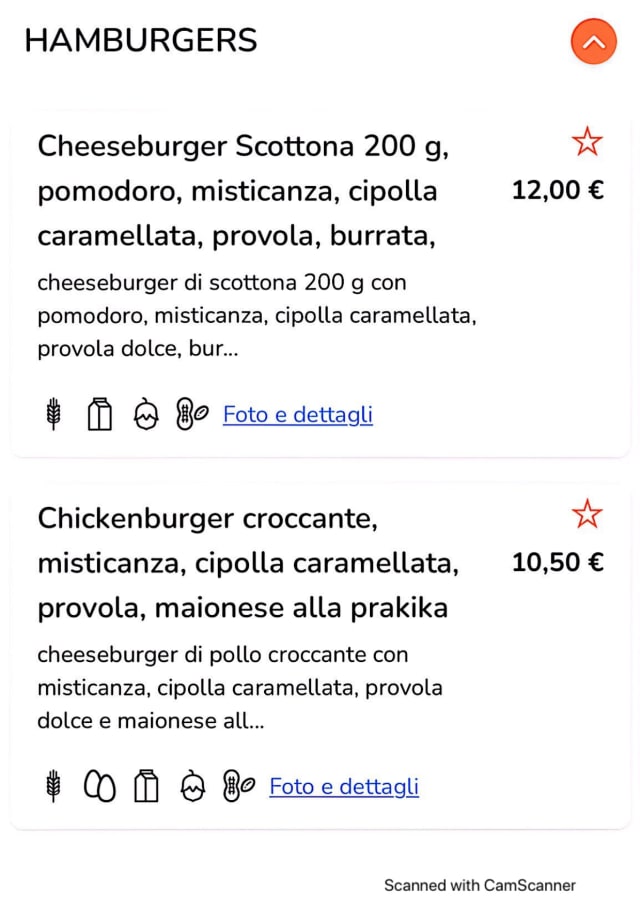Toggle the star on the Chickenburger croccante
Image resolution: width=640 pixels, height=906 pixels.
point(587,514)
